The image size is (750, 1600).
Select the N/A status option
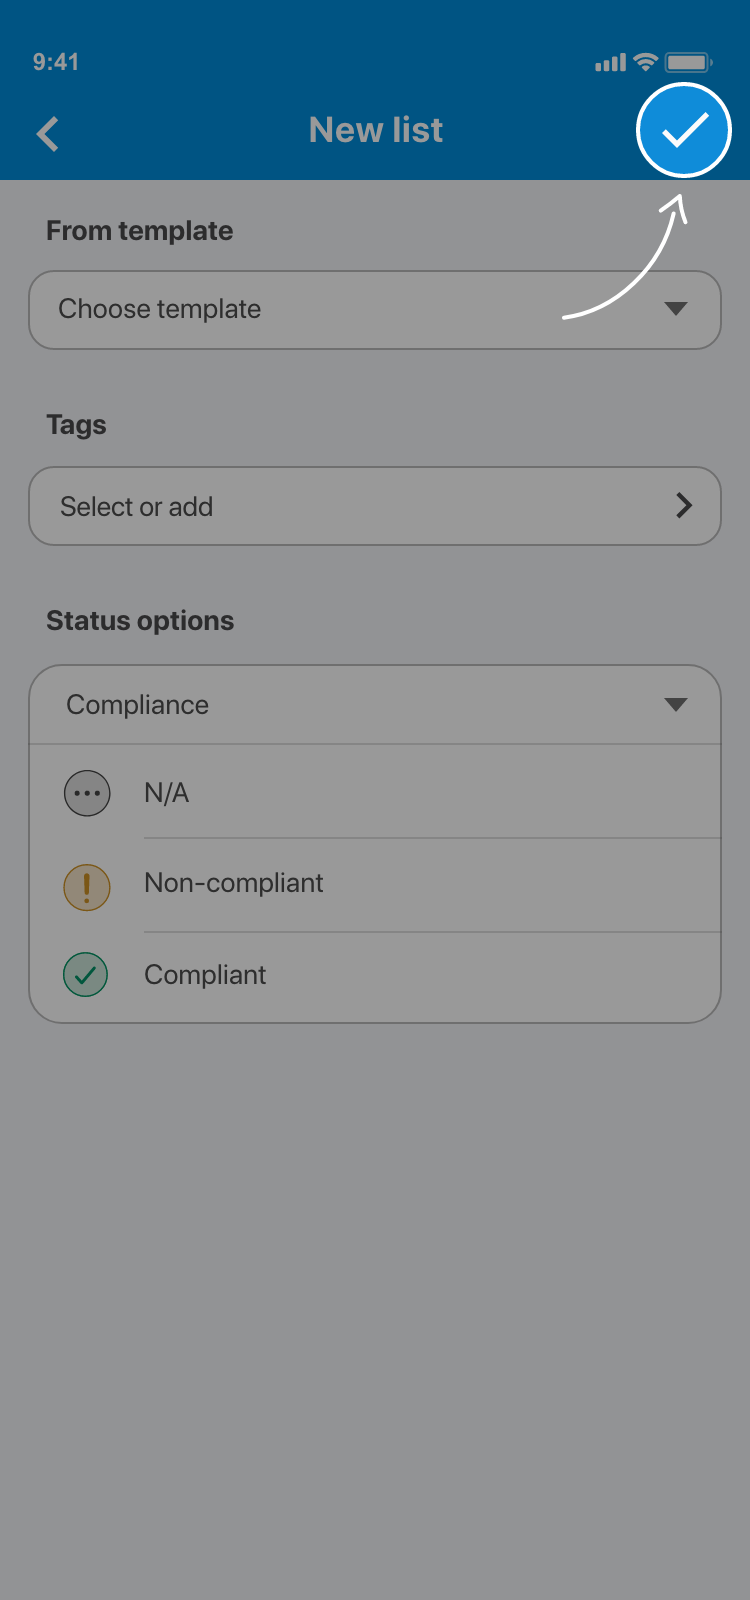pos(167,793)
